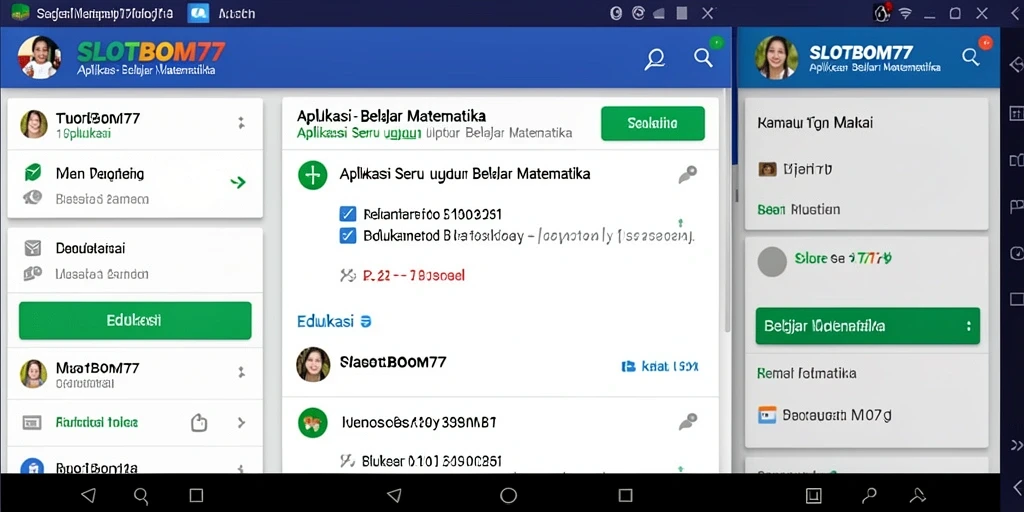Click the search icon in right SLOTBOM77 panel
This screenshot has height=512, width=1024.
coord(971,57)
